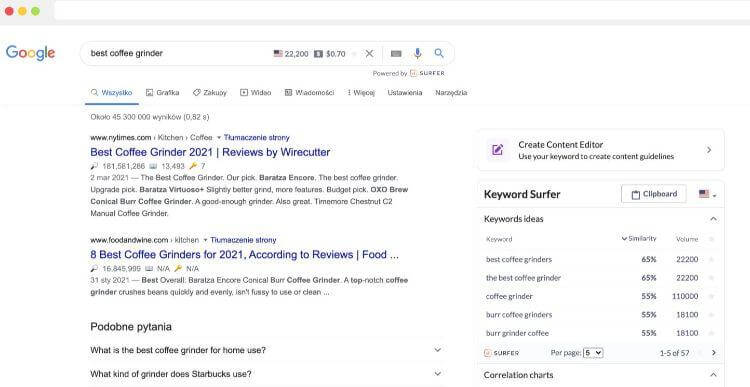Open Create Content Editor via right chevron

point(709,150)
